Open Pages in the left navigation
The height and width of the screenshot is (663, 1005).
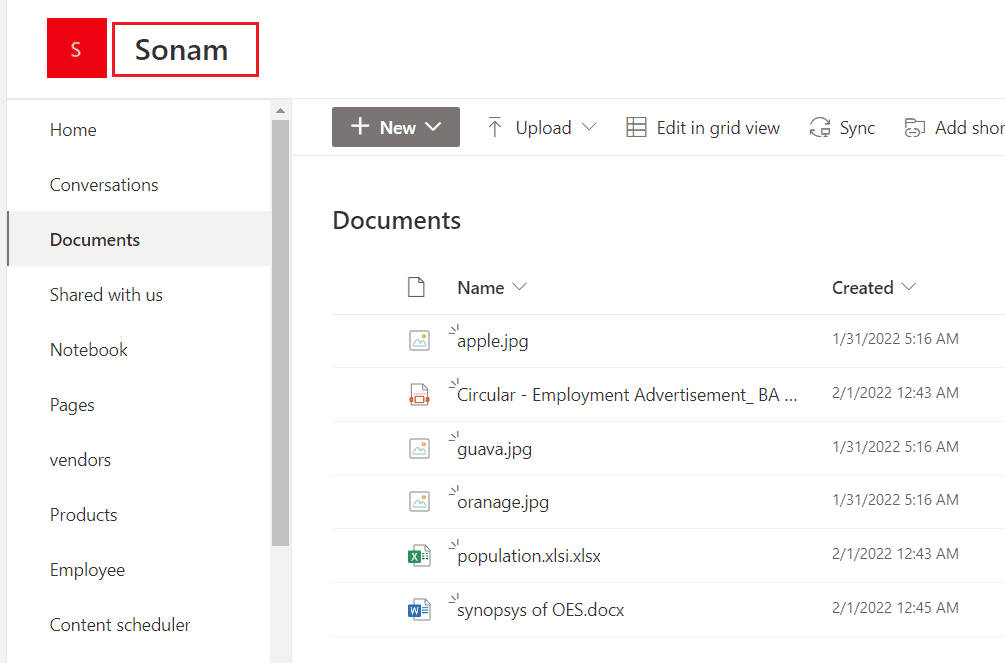(x=72, y=405)
